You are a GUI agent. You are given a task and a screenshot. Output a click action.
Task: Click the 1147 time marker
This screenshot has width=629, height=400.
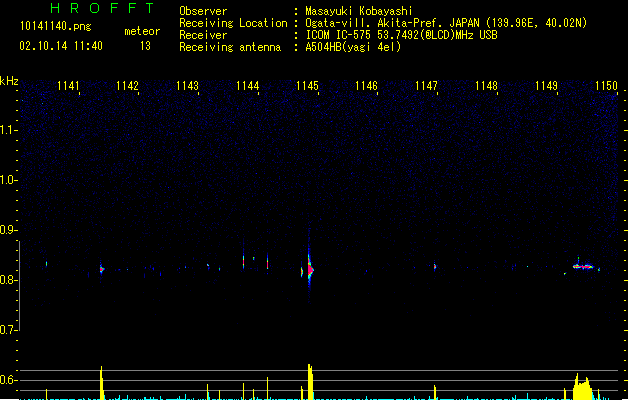click(426, 86)
